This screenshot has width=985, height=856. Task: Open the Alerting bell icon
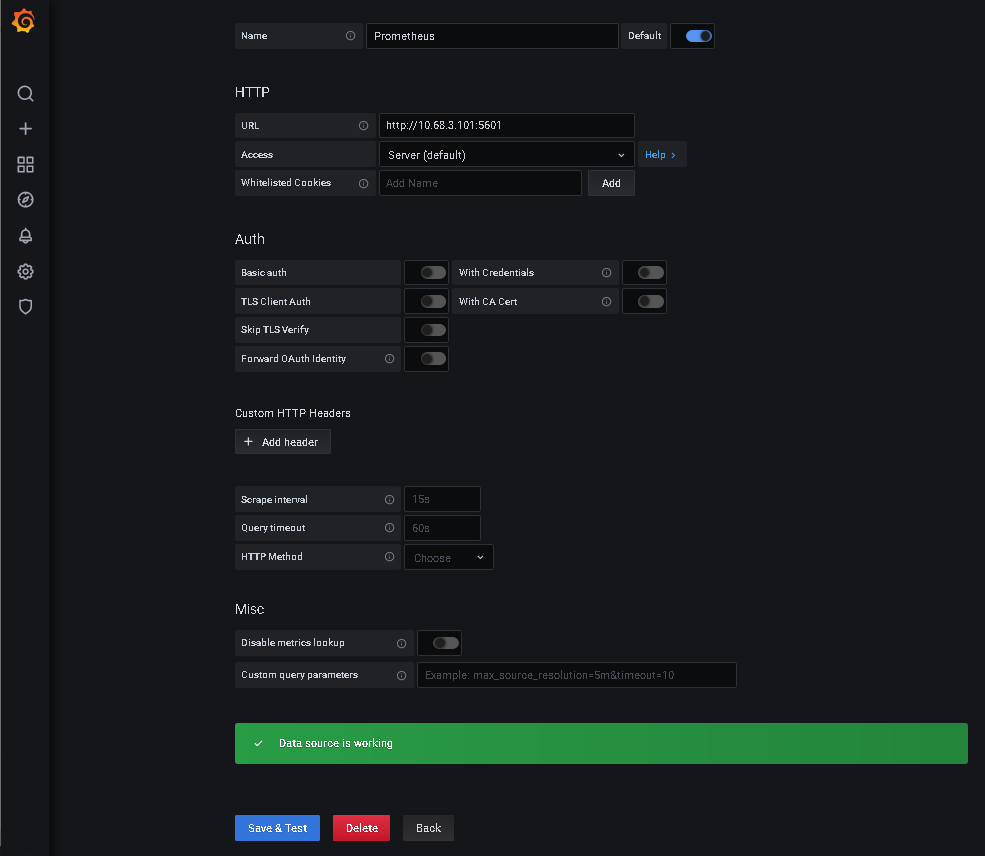click(25, 236)
